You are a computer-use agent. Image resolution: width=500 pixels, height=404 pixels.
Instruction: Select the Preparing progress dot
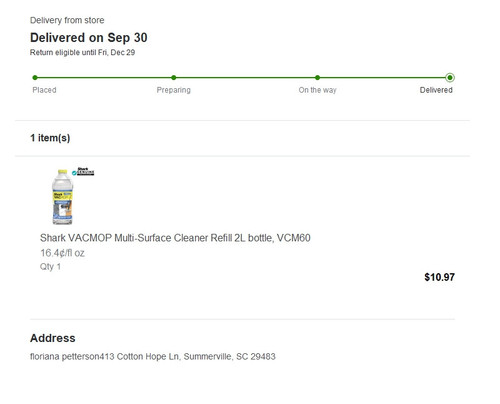click(174, 78)
